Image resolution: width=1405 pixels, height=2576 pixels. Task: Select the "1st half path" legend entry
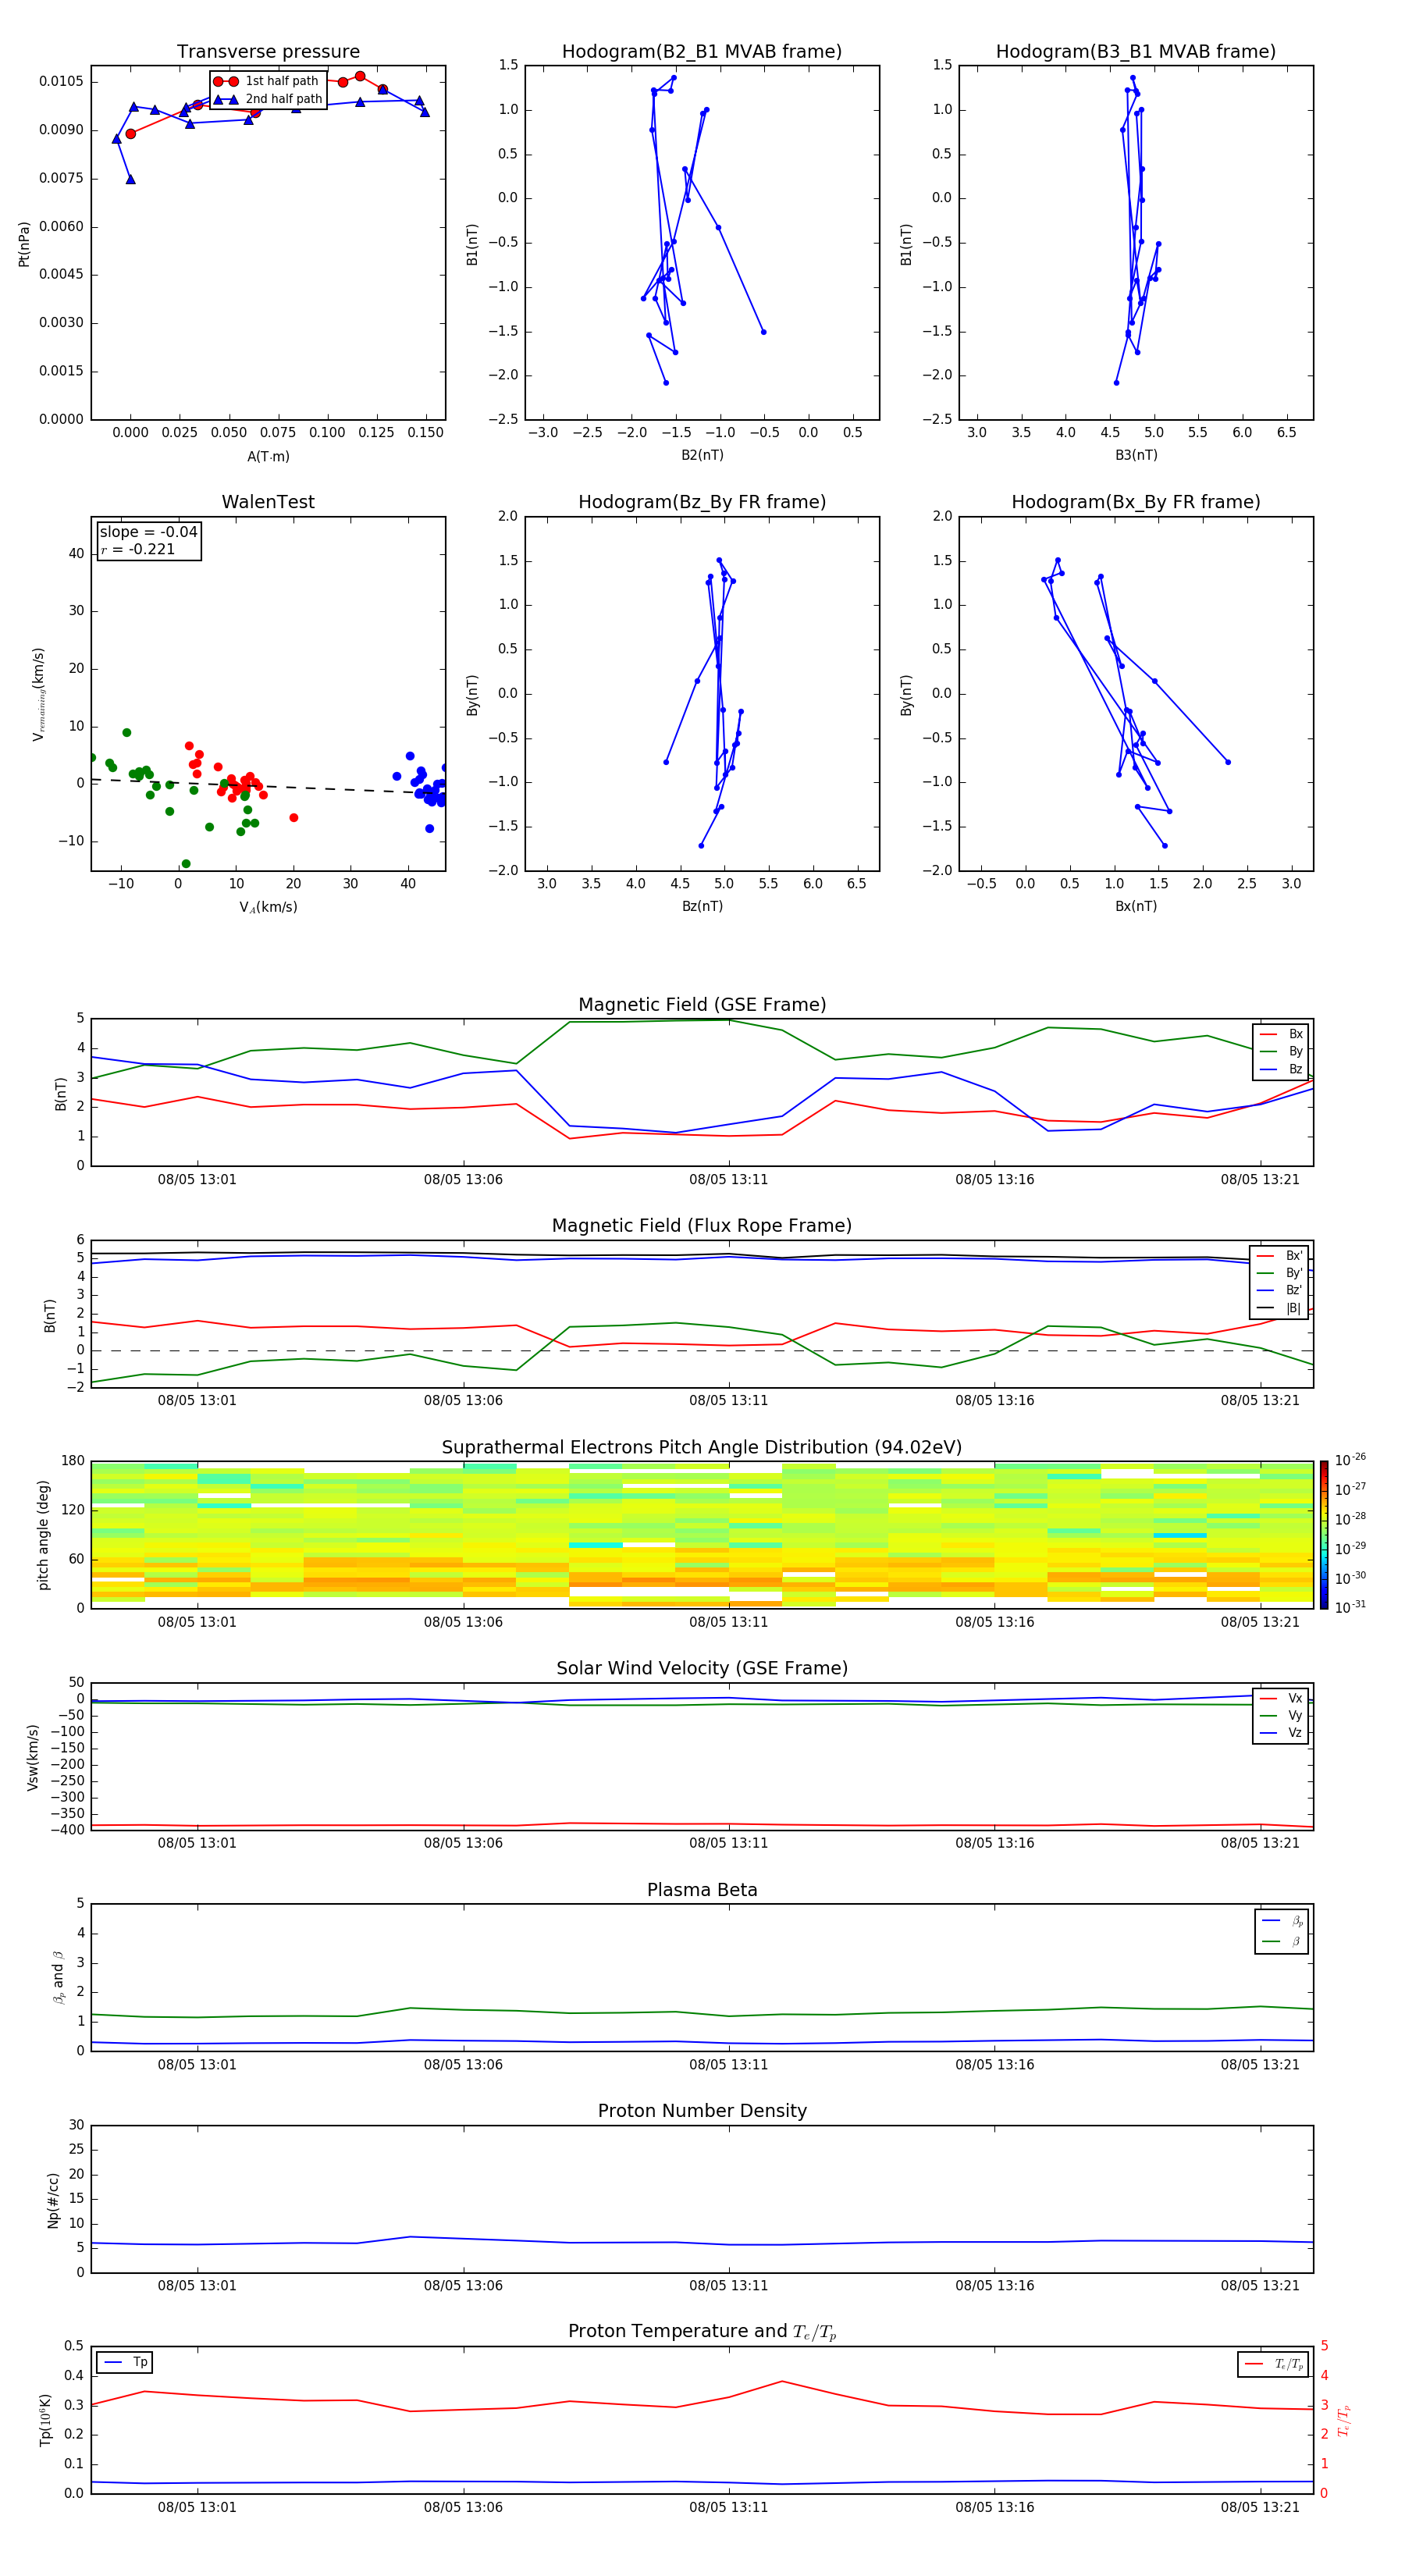pos(268,81)
